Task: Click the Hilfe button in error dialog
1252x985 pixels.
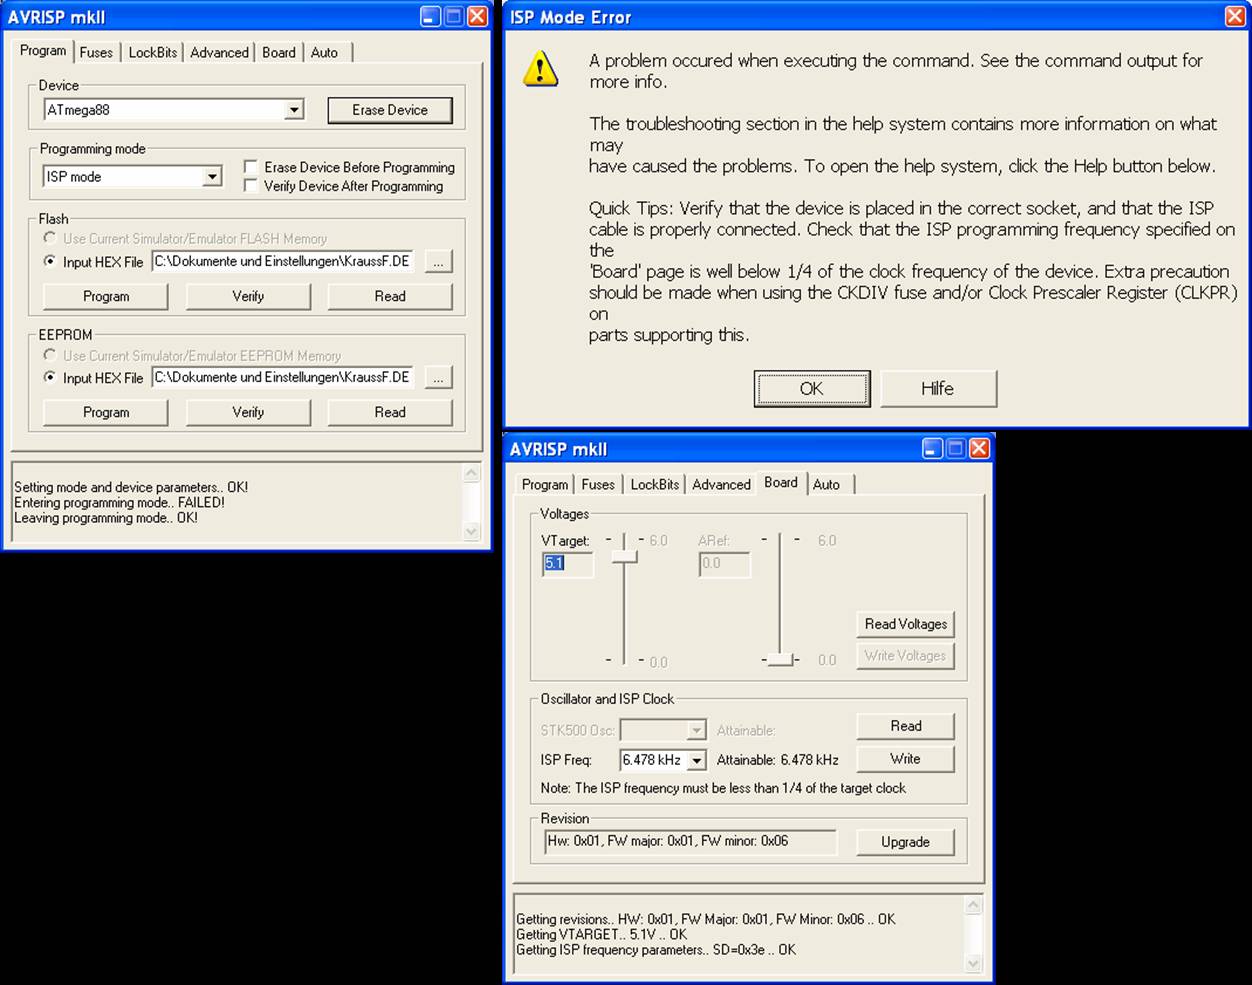Action: [938, 389]
